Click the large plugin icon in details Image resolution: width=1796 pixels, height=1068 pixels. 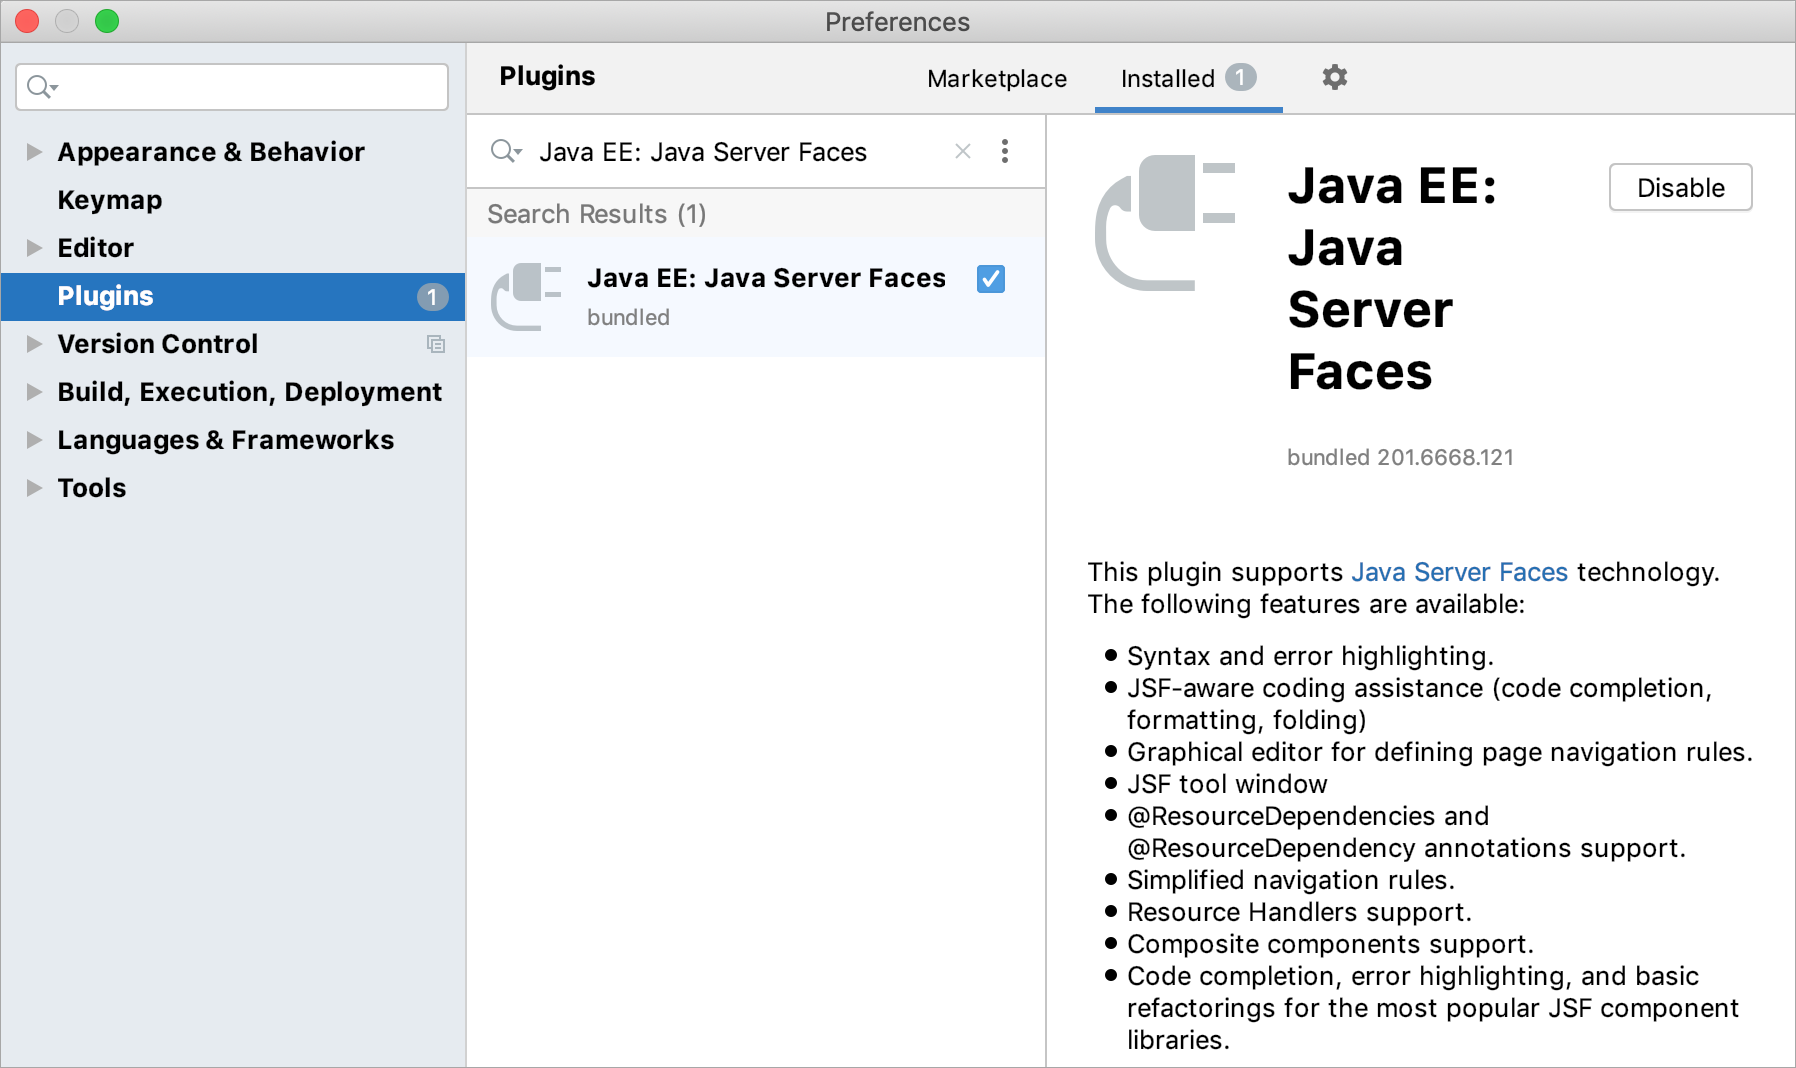click(1165, 222)
